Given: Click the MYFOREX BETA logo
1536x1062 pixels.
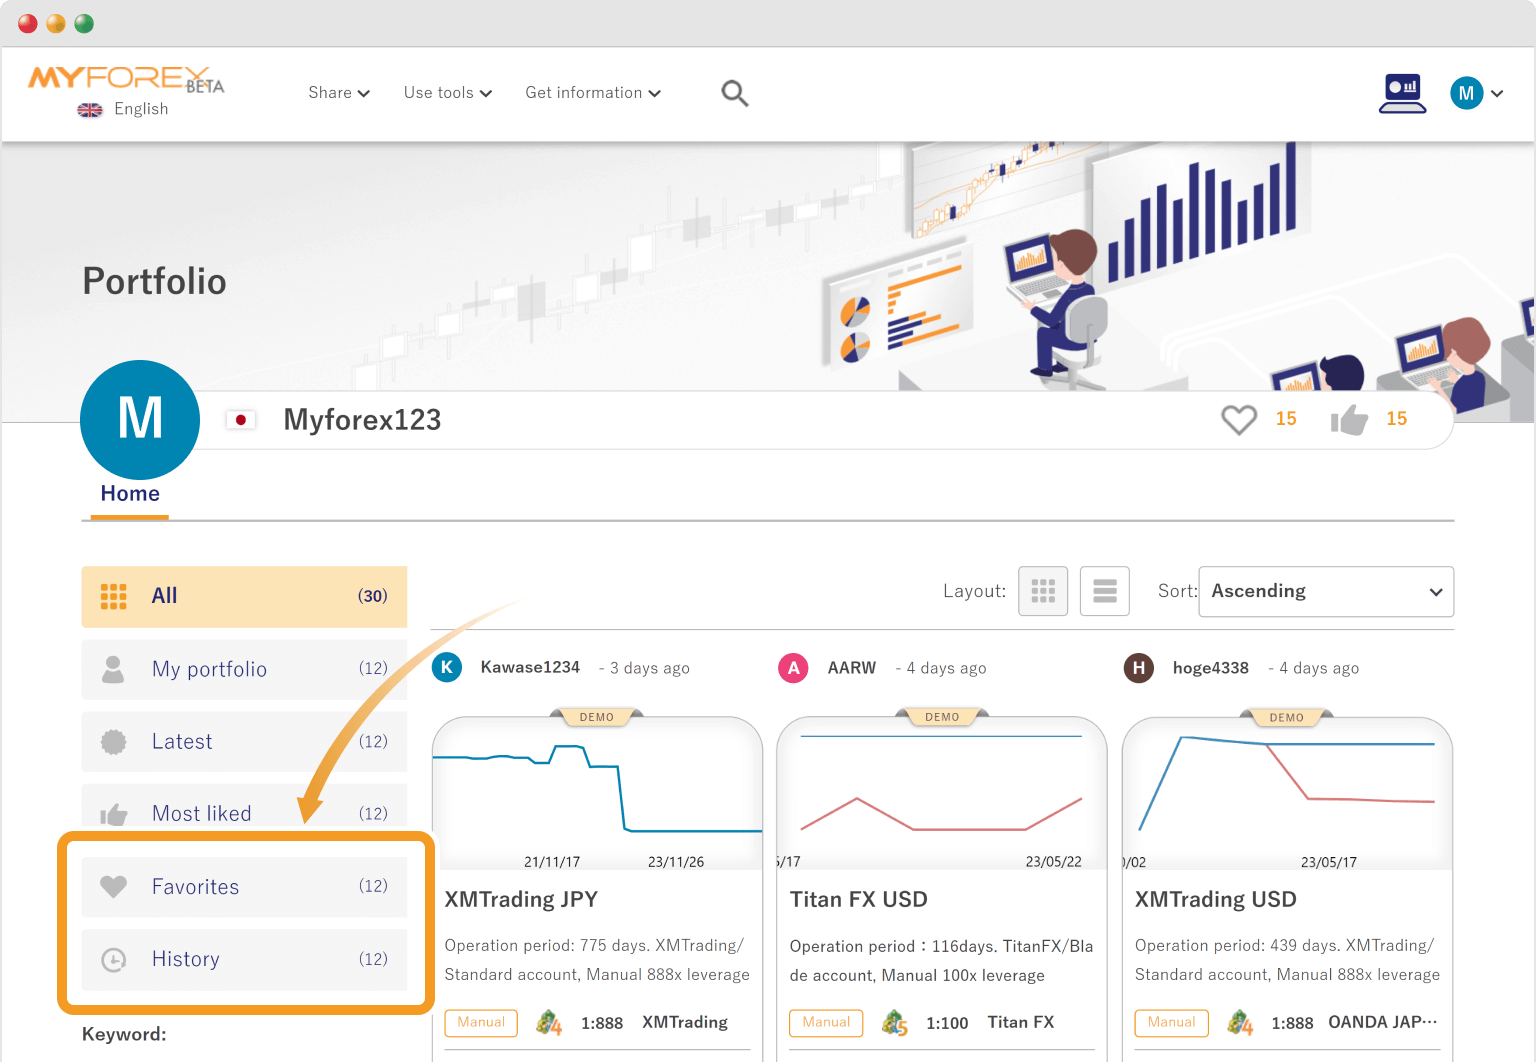Looking at the screenshot, I should (126, 79).
